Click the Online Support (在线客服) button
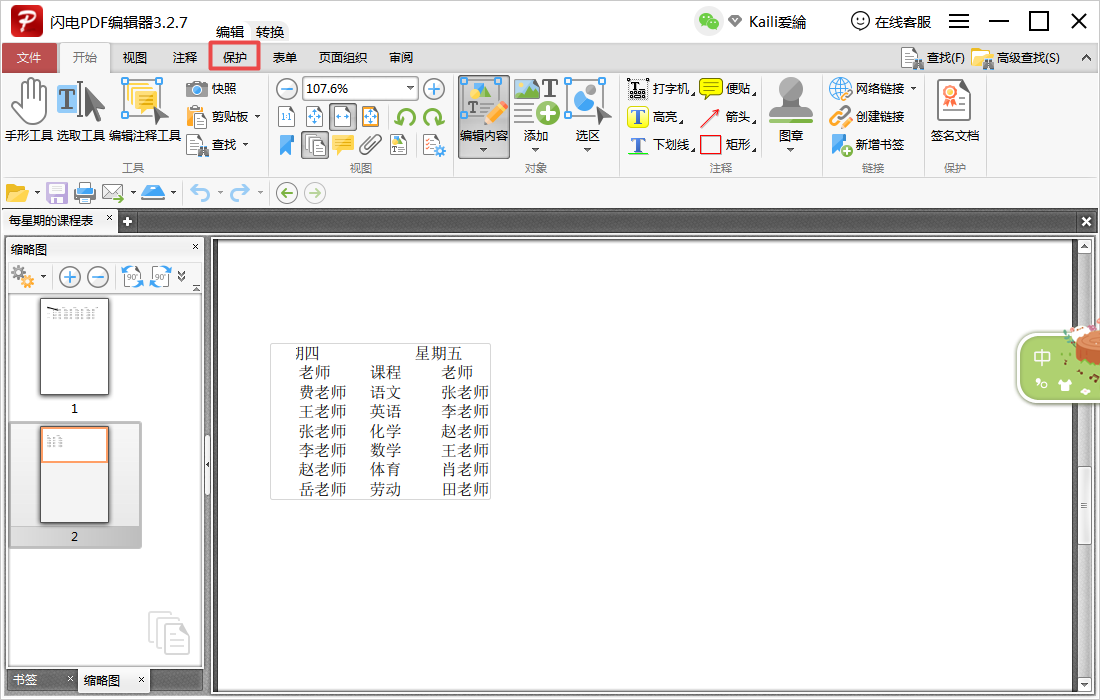 (890, 21)
